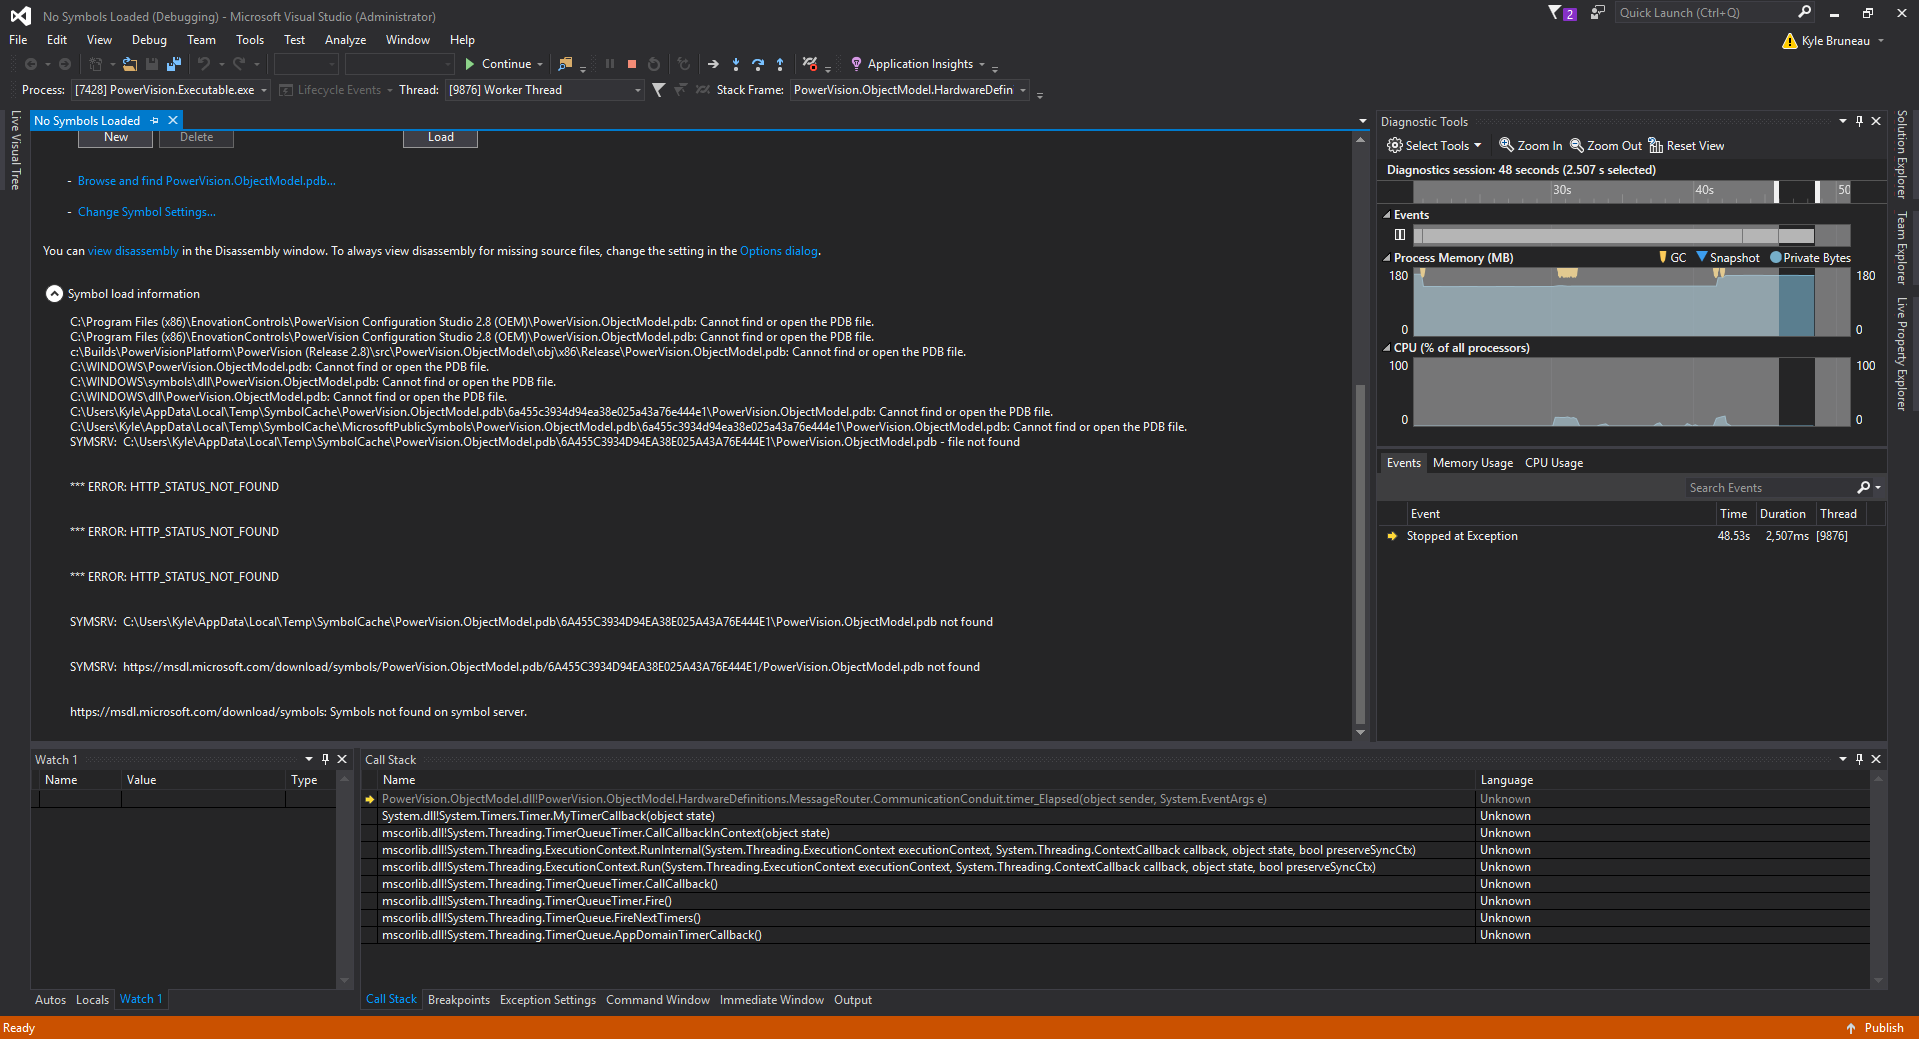Open the find in files toolbar icon

click(x=565, y=64)
